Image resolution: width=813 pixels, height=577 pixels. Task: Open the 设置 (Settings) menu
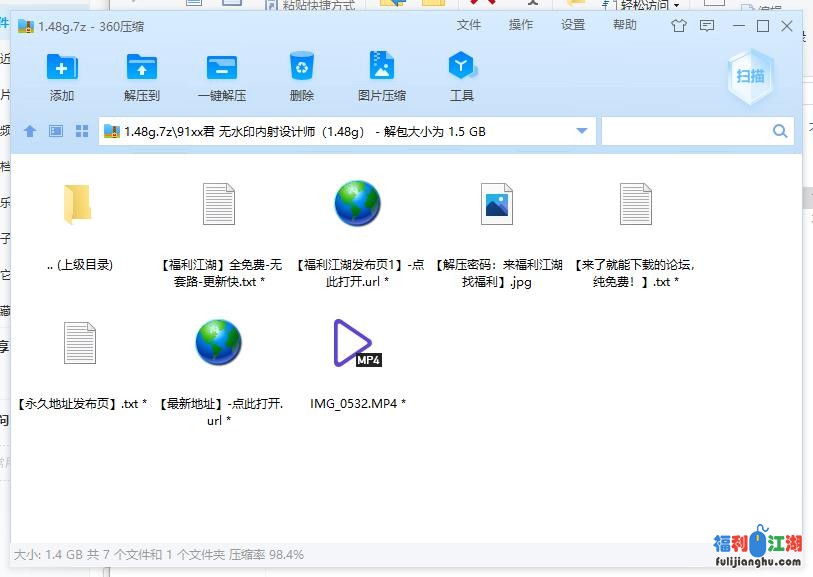coord(572,25)
